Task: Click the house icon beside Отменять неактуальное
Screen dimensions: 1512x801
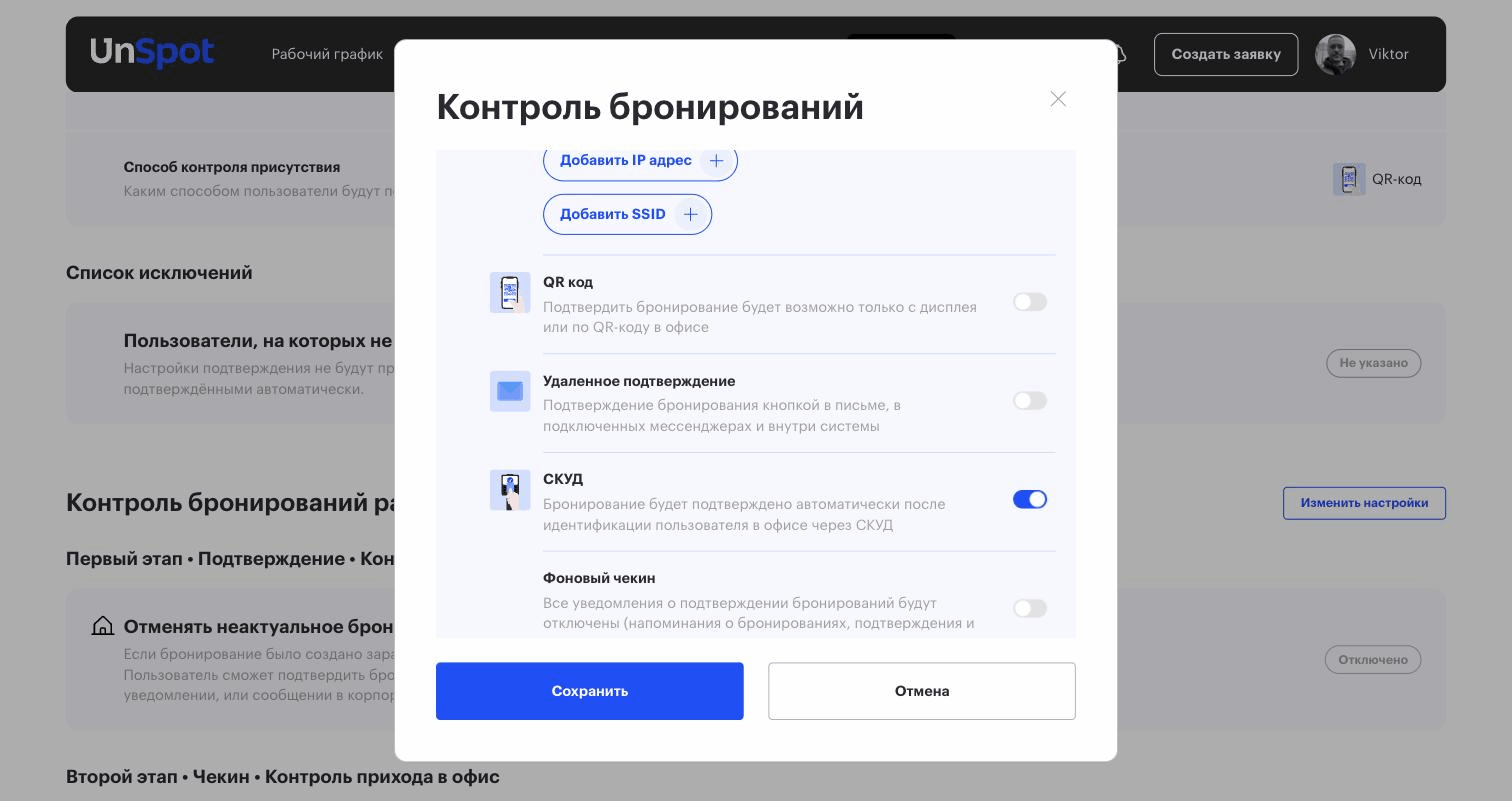Action: coord(102,626)
